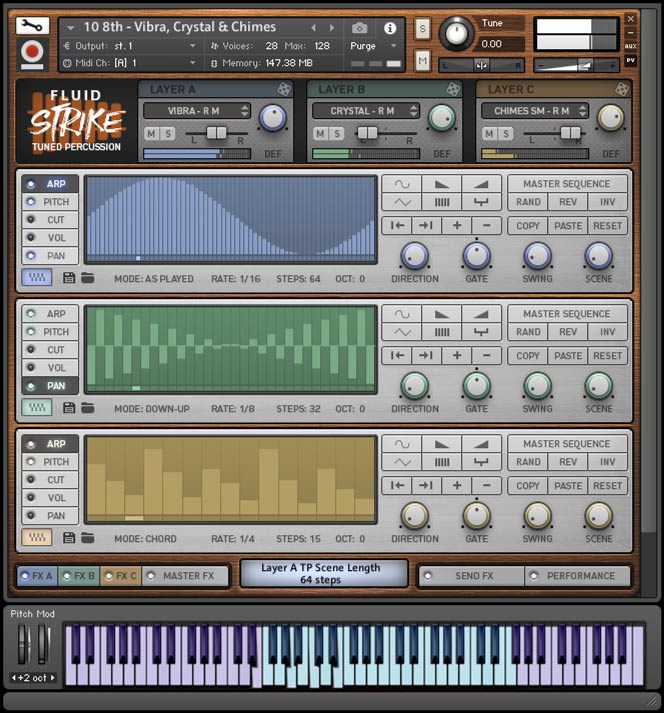Select CUT tab in Layer B sequencer

click(x=50, y=350)
